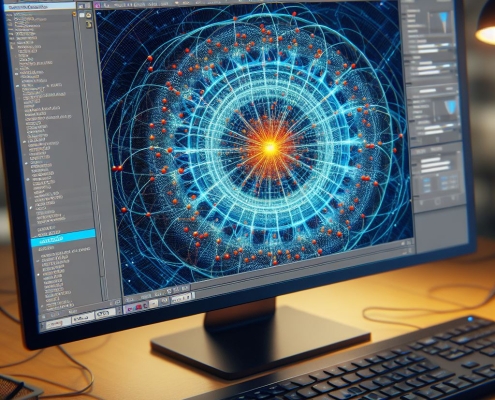Image resolution: width=495 pixels, height=400 pixels.
Task: Click the leftmost white button at the screen bottom
Action: (58, 323)
